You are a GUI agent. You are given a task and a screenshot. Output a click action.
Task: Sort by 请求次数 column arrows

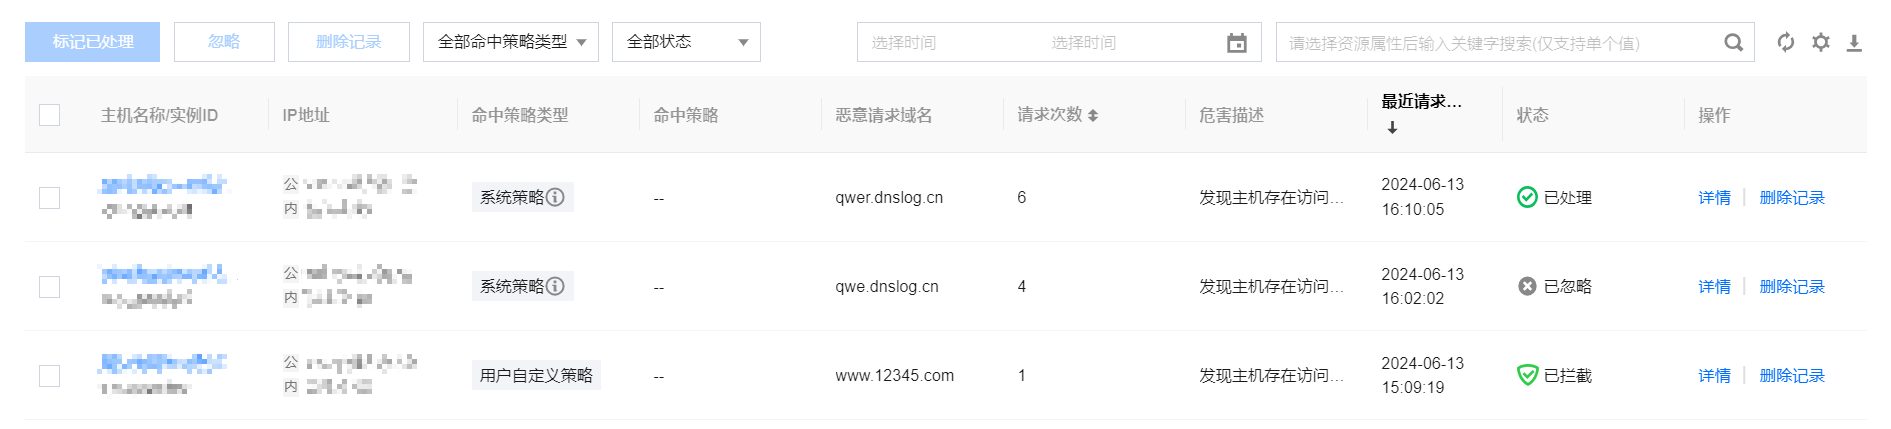click(x=1093, y=116)
